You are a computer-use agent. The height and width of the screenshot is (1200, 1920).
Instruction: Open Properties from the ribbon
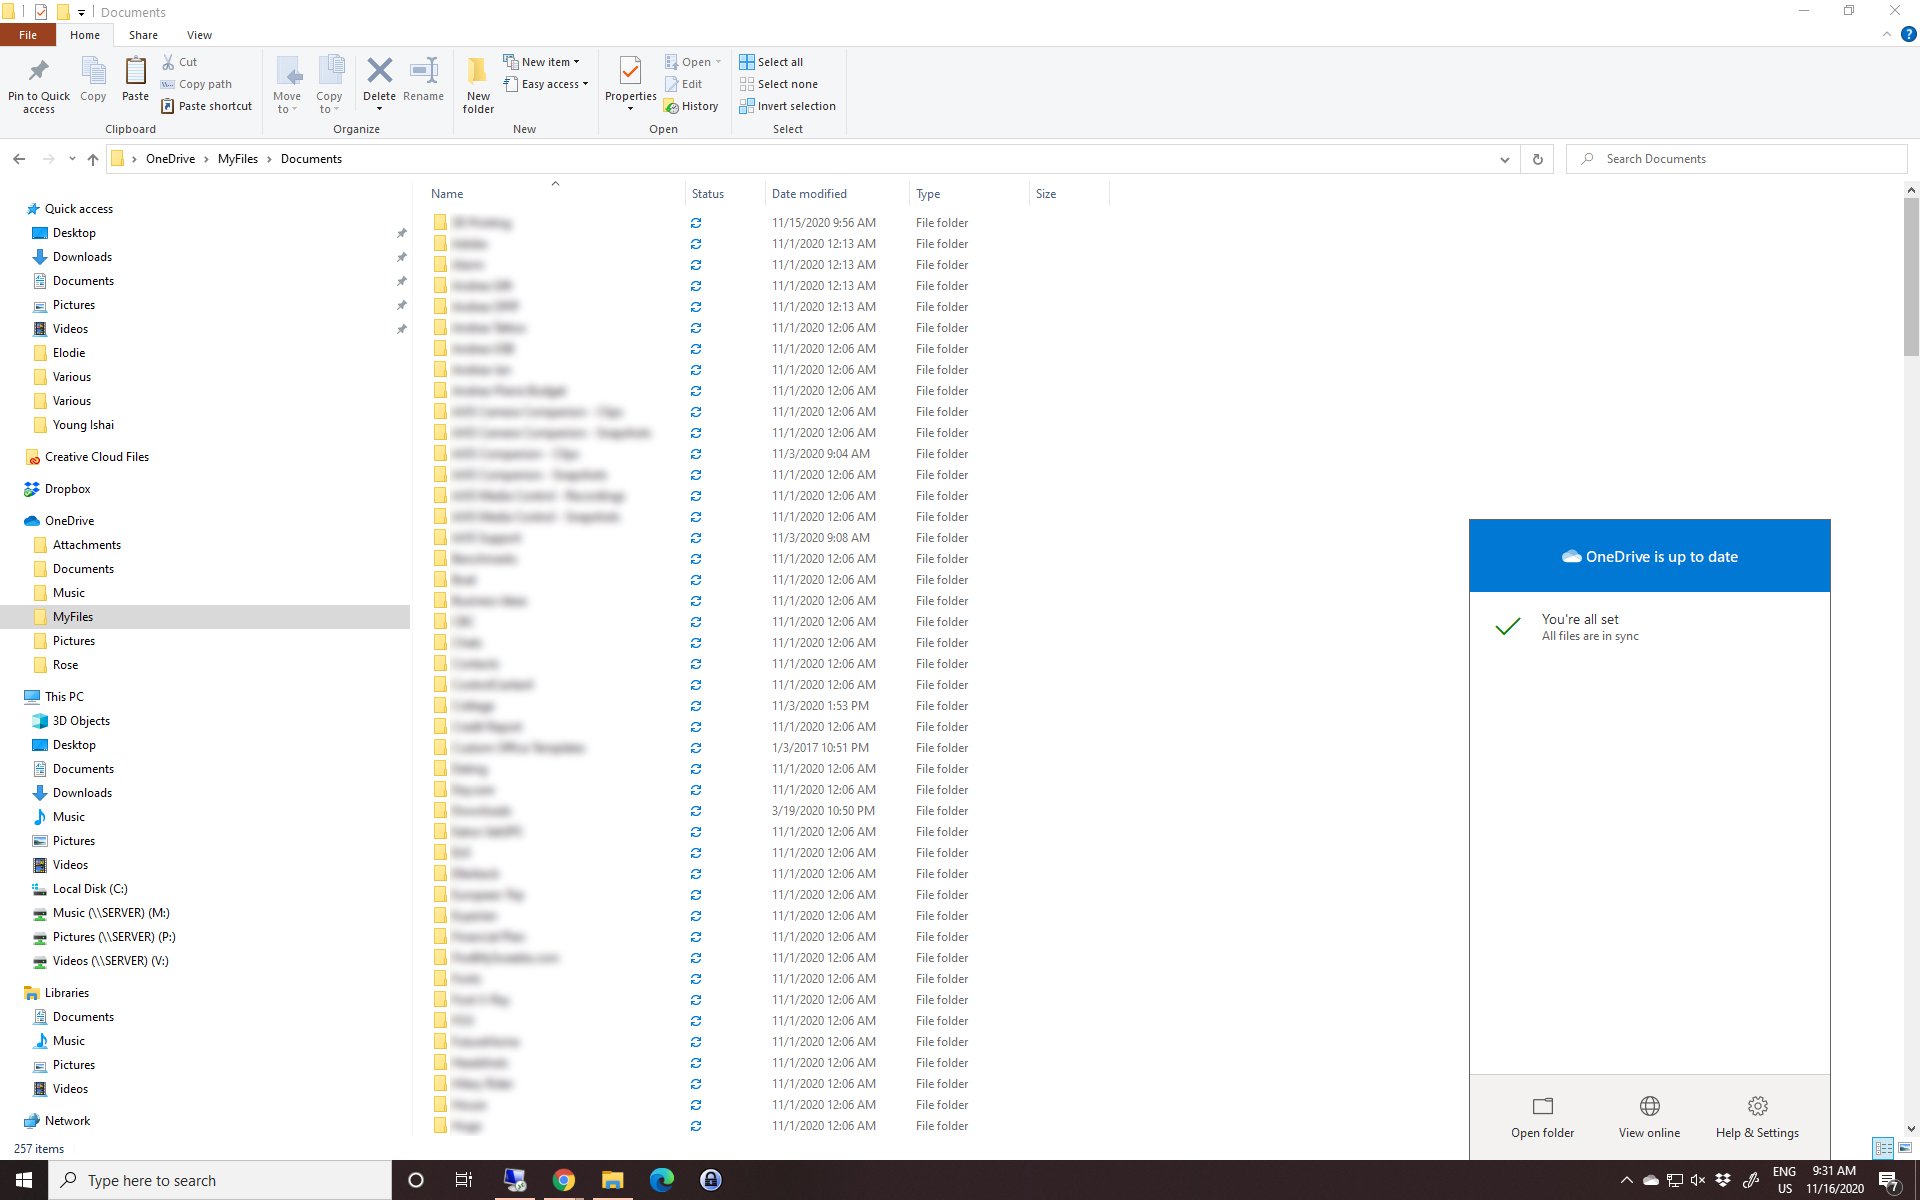pyautogui.click(x=630, y=73)
